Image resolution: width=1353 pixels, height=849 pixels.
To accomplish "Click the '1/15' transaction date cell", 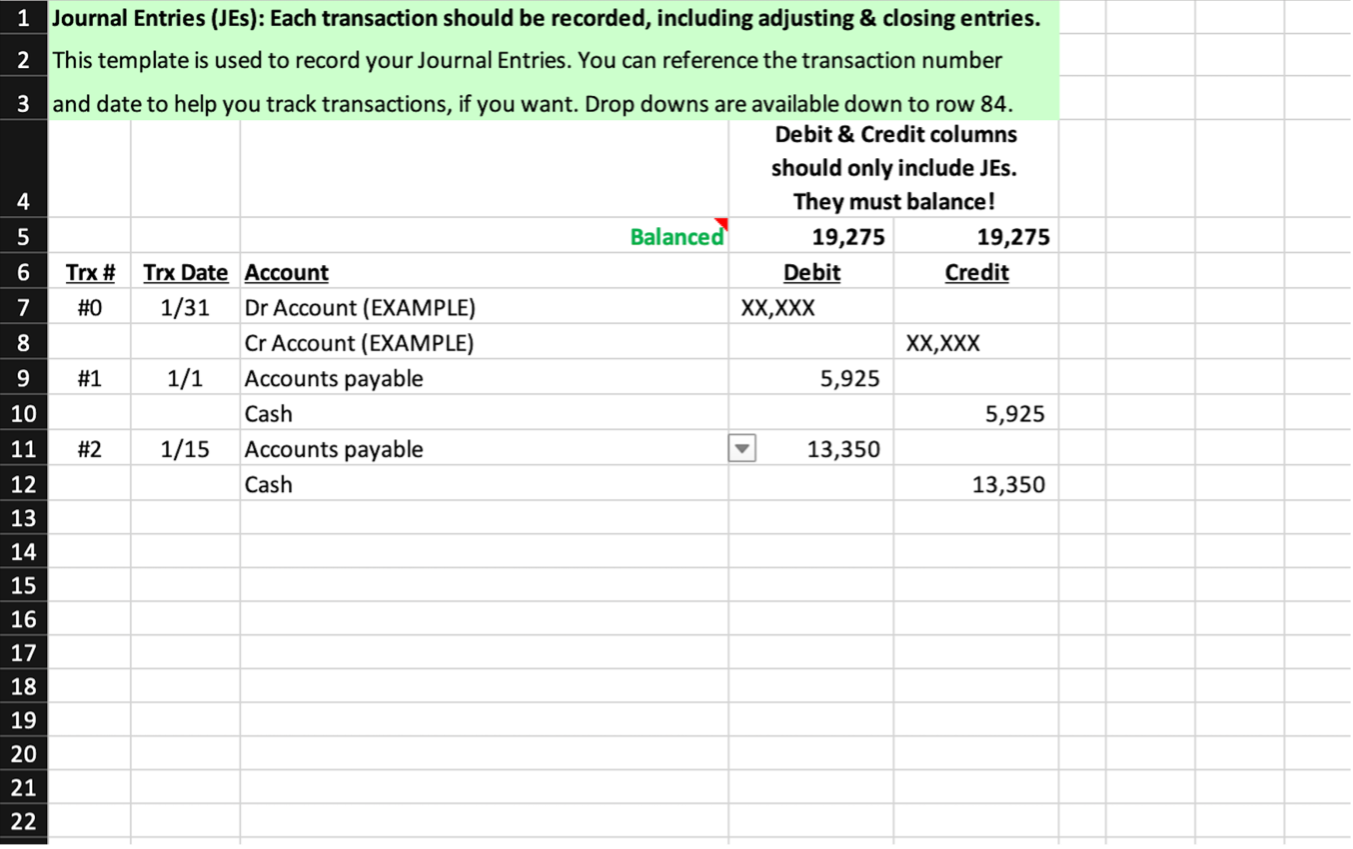I will [185, 448].
